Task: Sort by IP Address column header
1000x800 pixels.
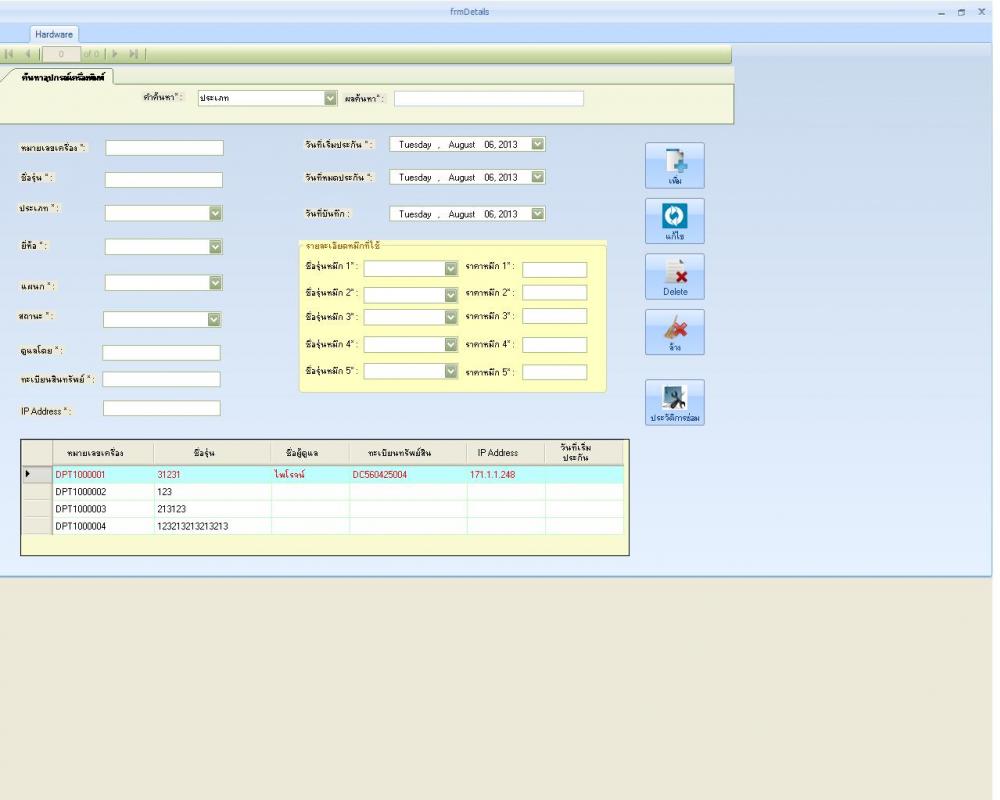Action: [x=506, y=453]
